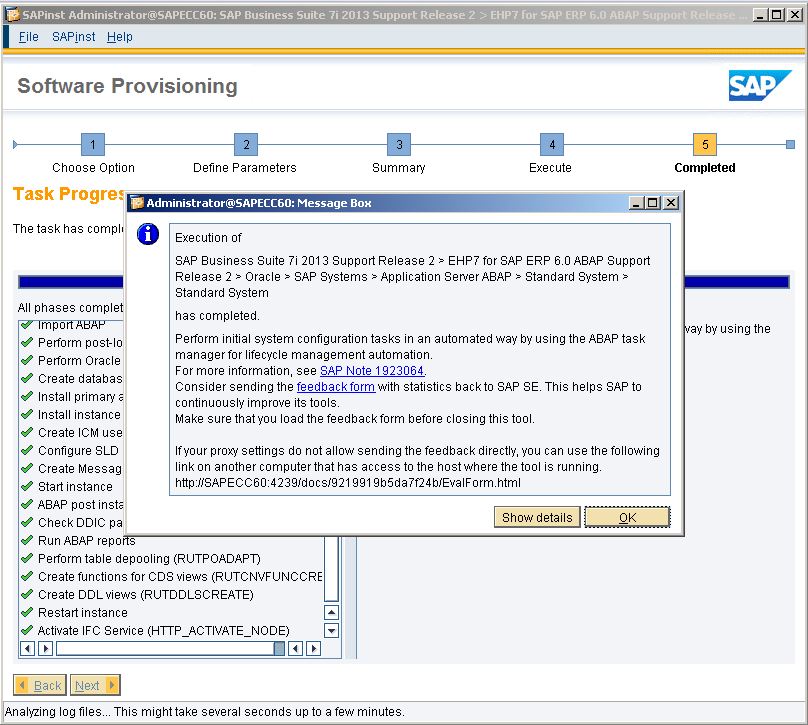Image resolution: width=808 pixels, height=725 pixels.
Task: Click right arrow at end of horizontal scrollbar
Action: 313,648
